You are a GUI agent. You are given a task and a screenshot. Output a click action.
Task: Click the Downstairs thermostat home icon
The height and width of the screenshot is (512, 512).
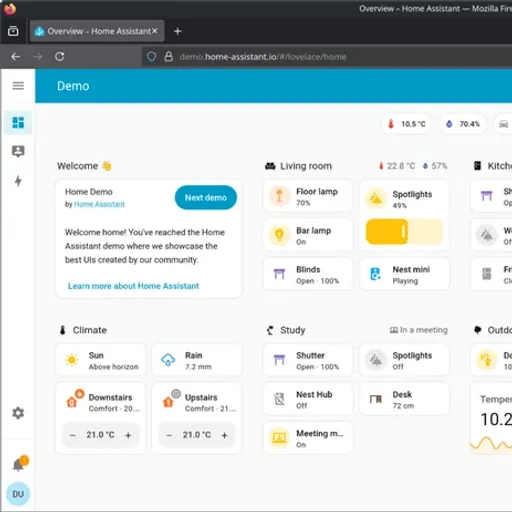pyautogui.click(x=72, y=402)
